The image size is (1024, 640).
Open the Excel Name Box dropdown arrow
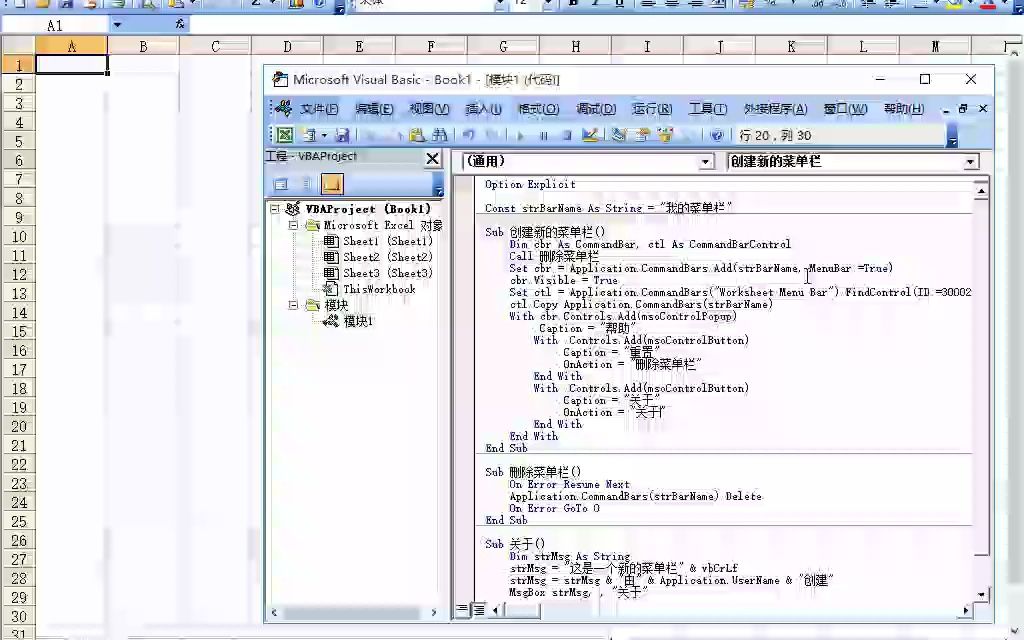[118, 25]
